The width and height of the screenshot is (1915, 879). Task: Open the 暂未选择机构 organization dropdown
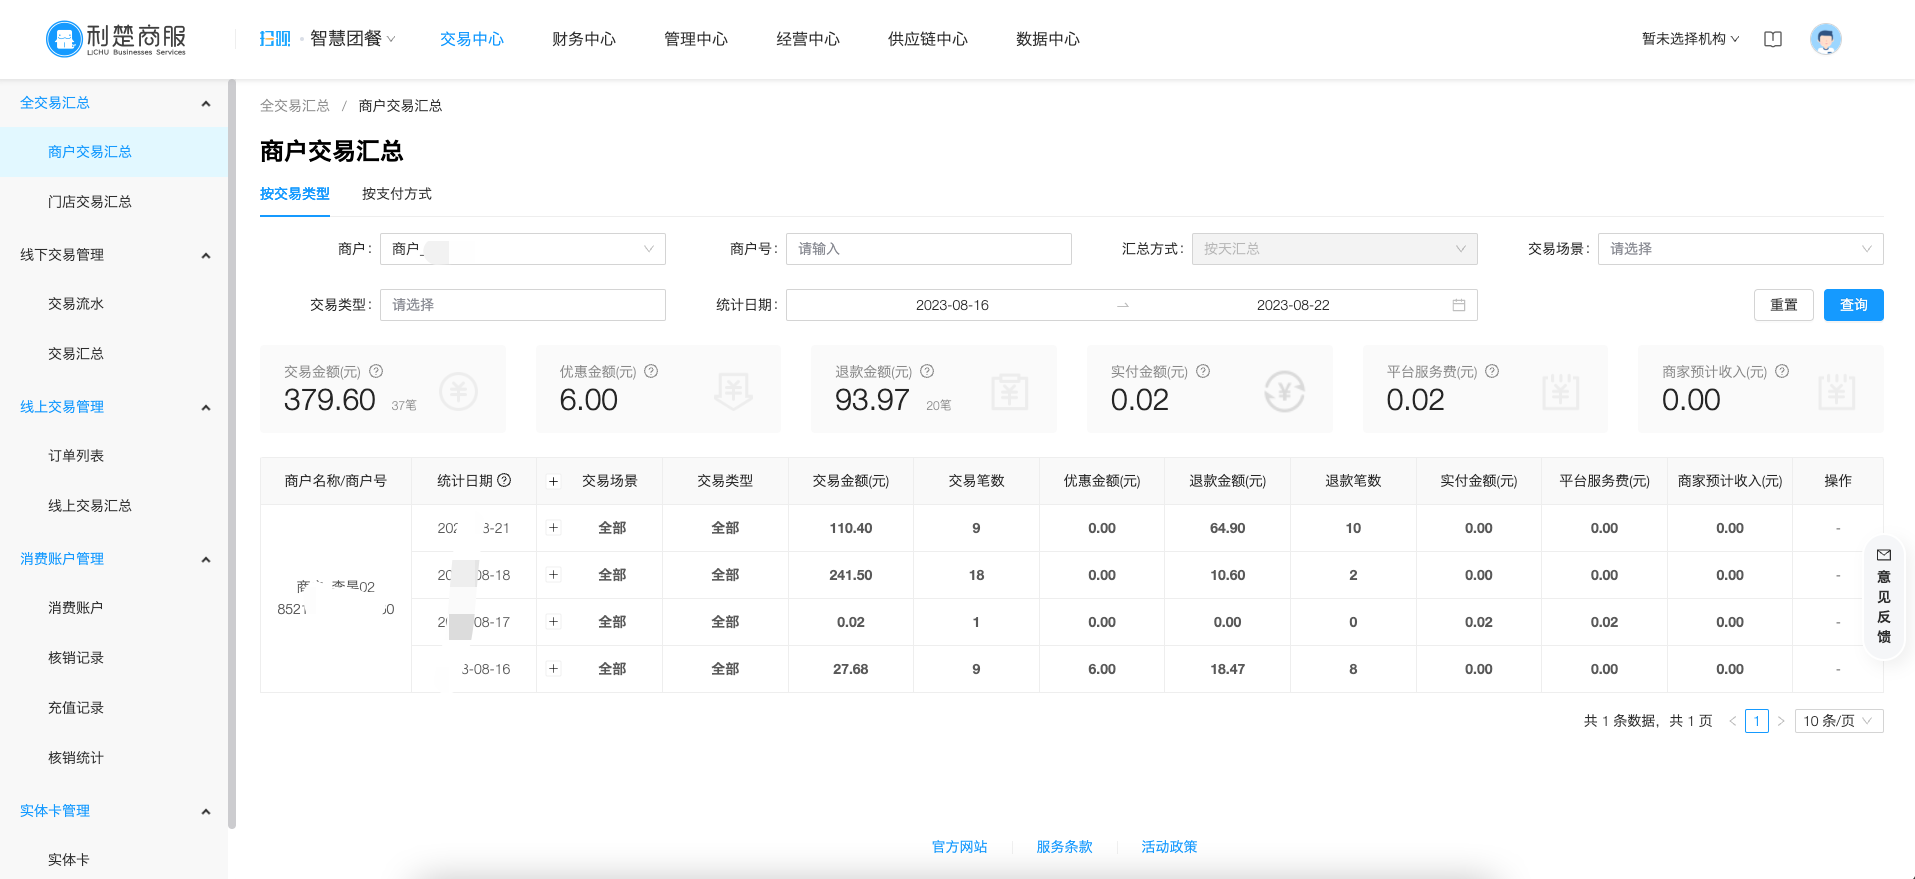tap(1690, 39)
